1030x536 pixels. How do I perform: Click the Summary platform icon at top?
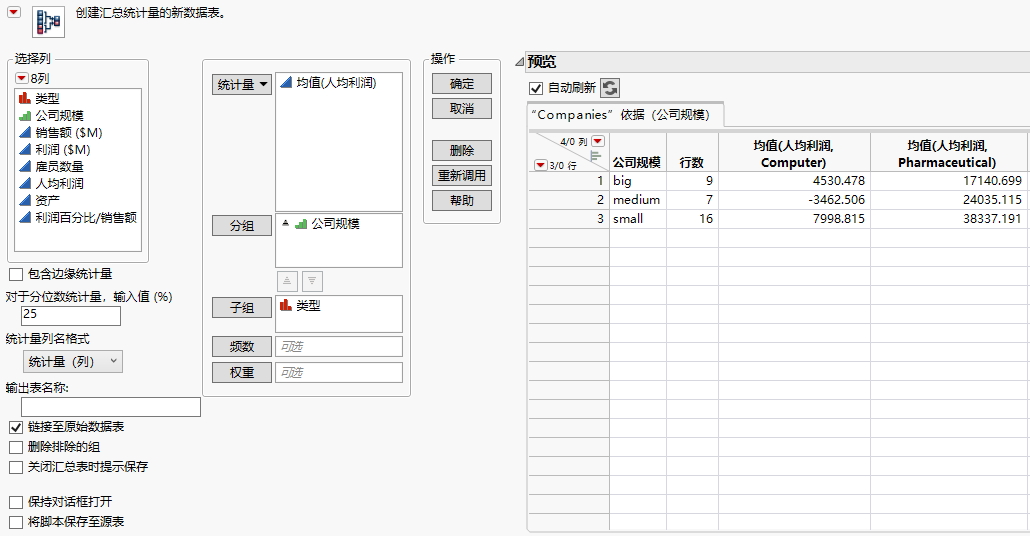coord(49,21)
